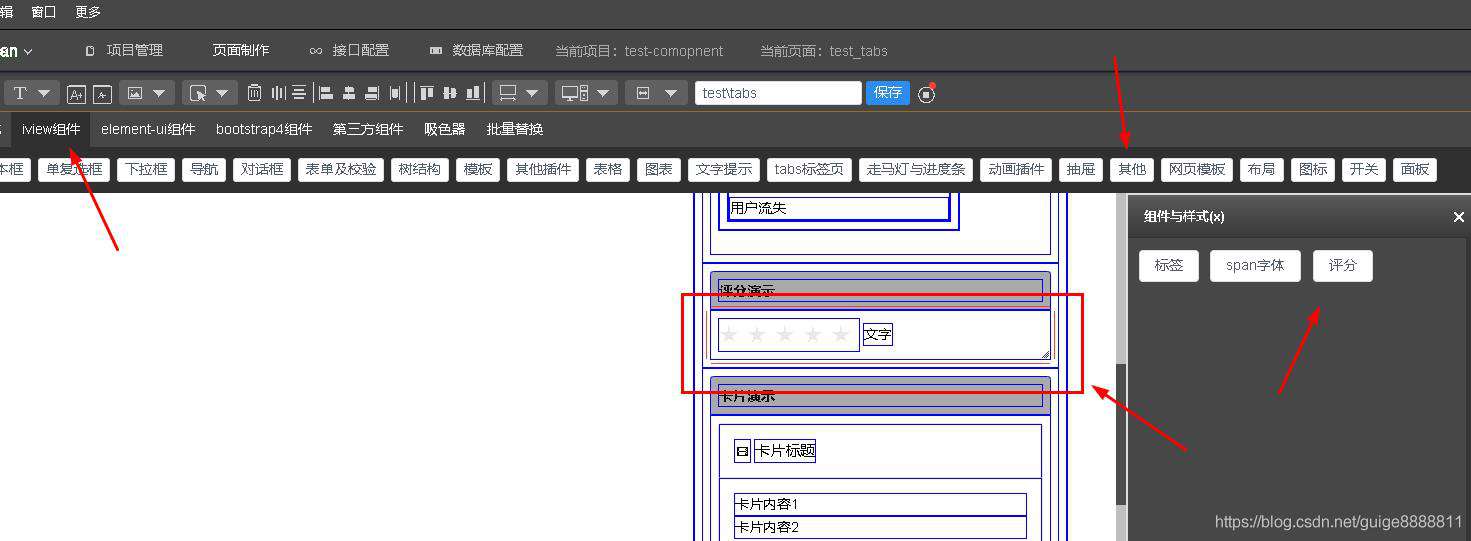The image size is (1471, 541).
Task: Click the align horizontal center icon
Action: (x=349, y=93)
